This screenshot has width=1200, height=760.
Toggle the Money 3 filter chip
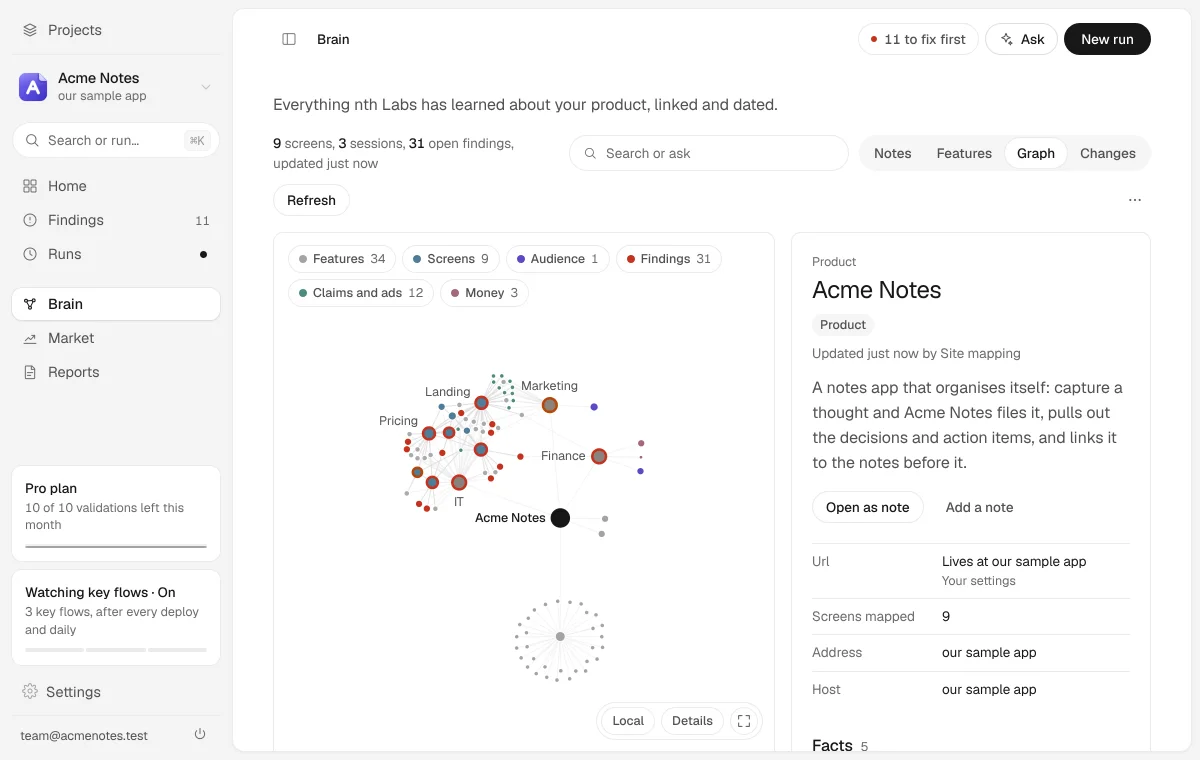(x=485, y=293)
